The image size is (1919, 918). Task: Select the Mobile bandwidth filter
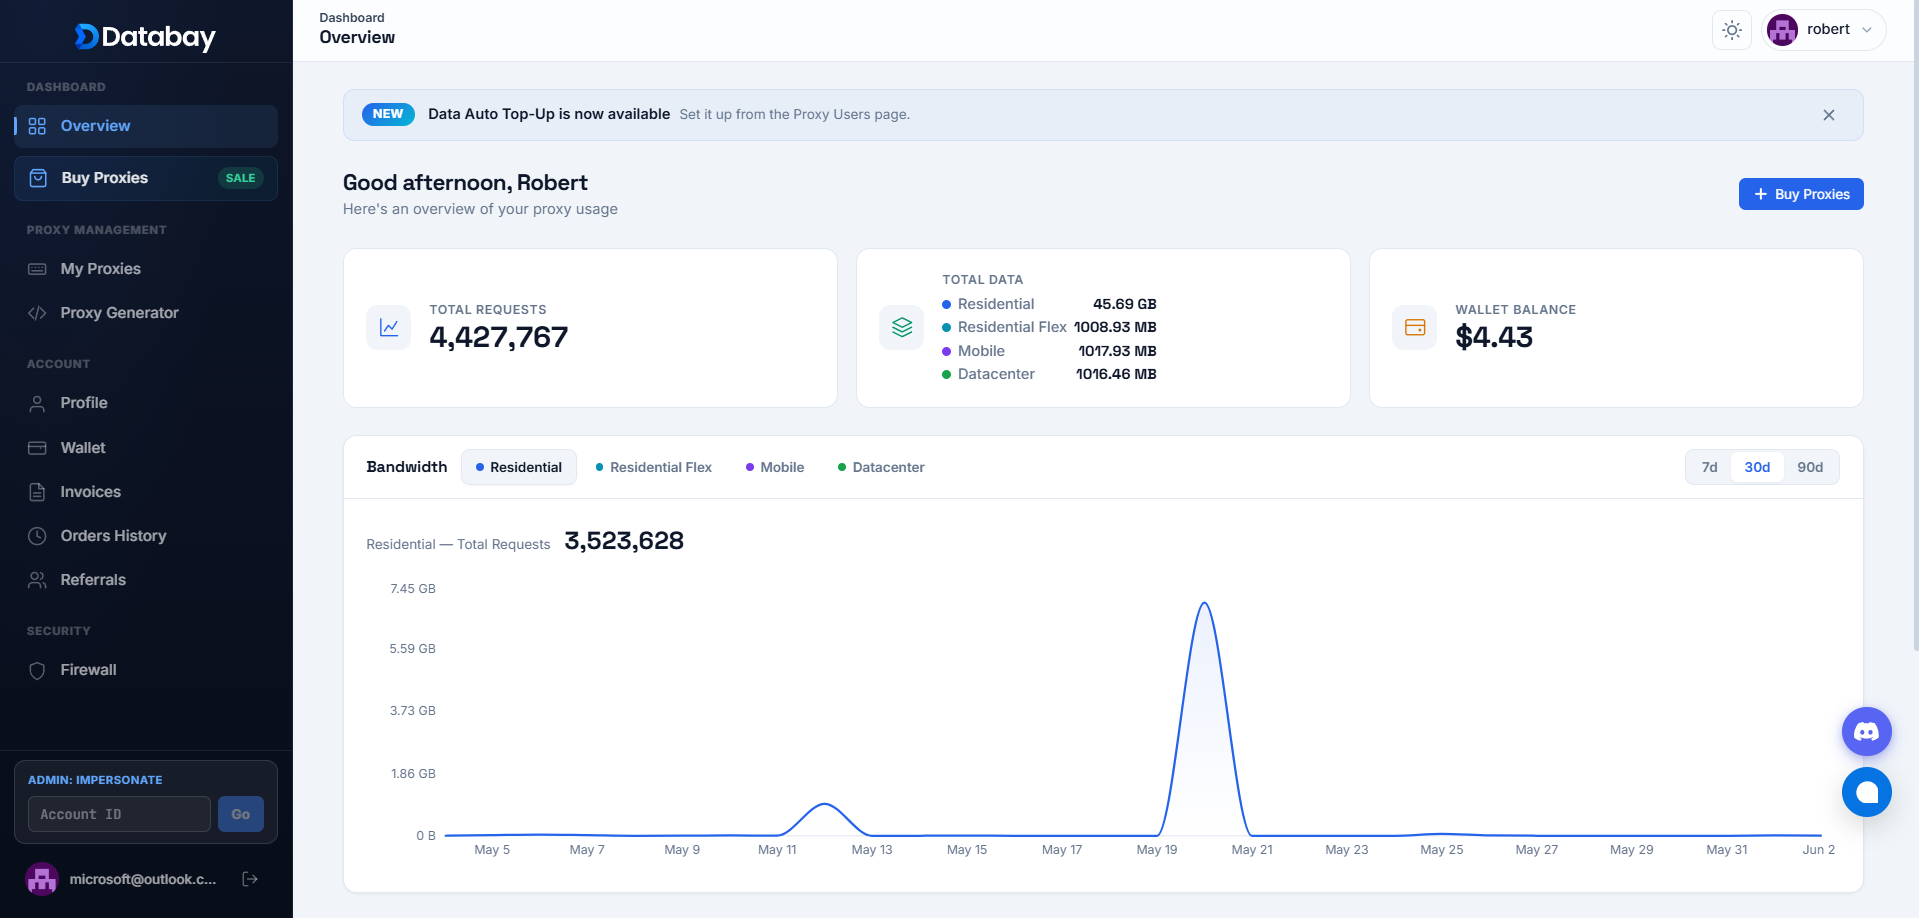point(775,467)
